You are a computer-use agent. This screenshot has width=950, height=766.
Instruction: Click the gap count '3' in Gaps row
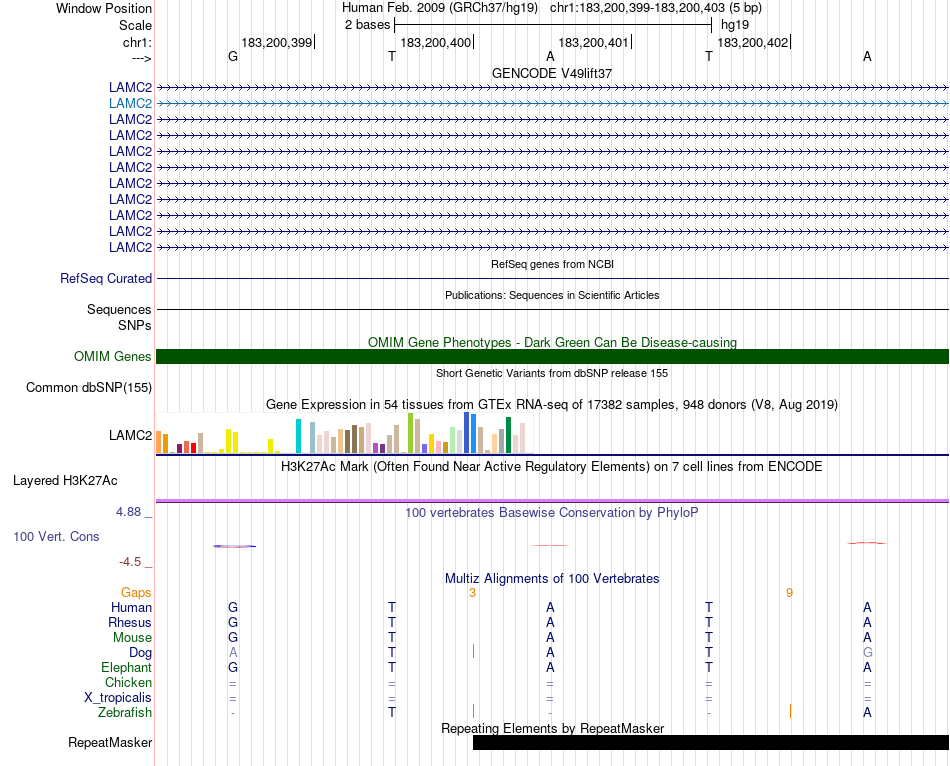(x=473, y=593)
